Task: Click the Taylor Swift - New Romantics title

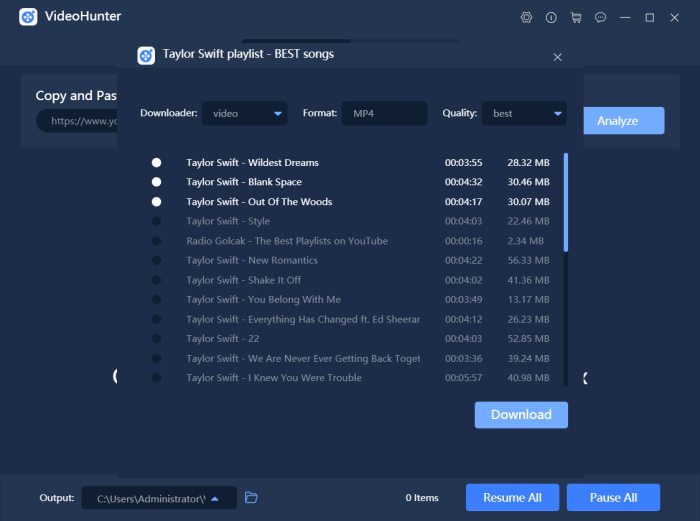Action: pyautogui.click(x=252, y=260)
